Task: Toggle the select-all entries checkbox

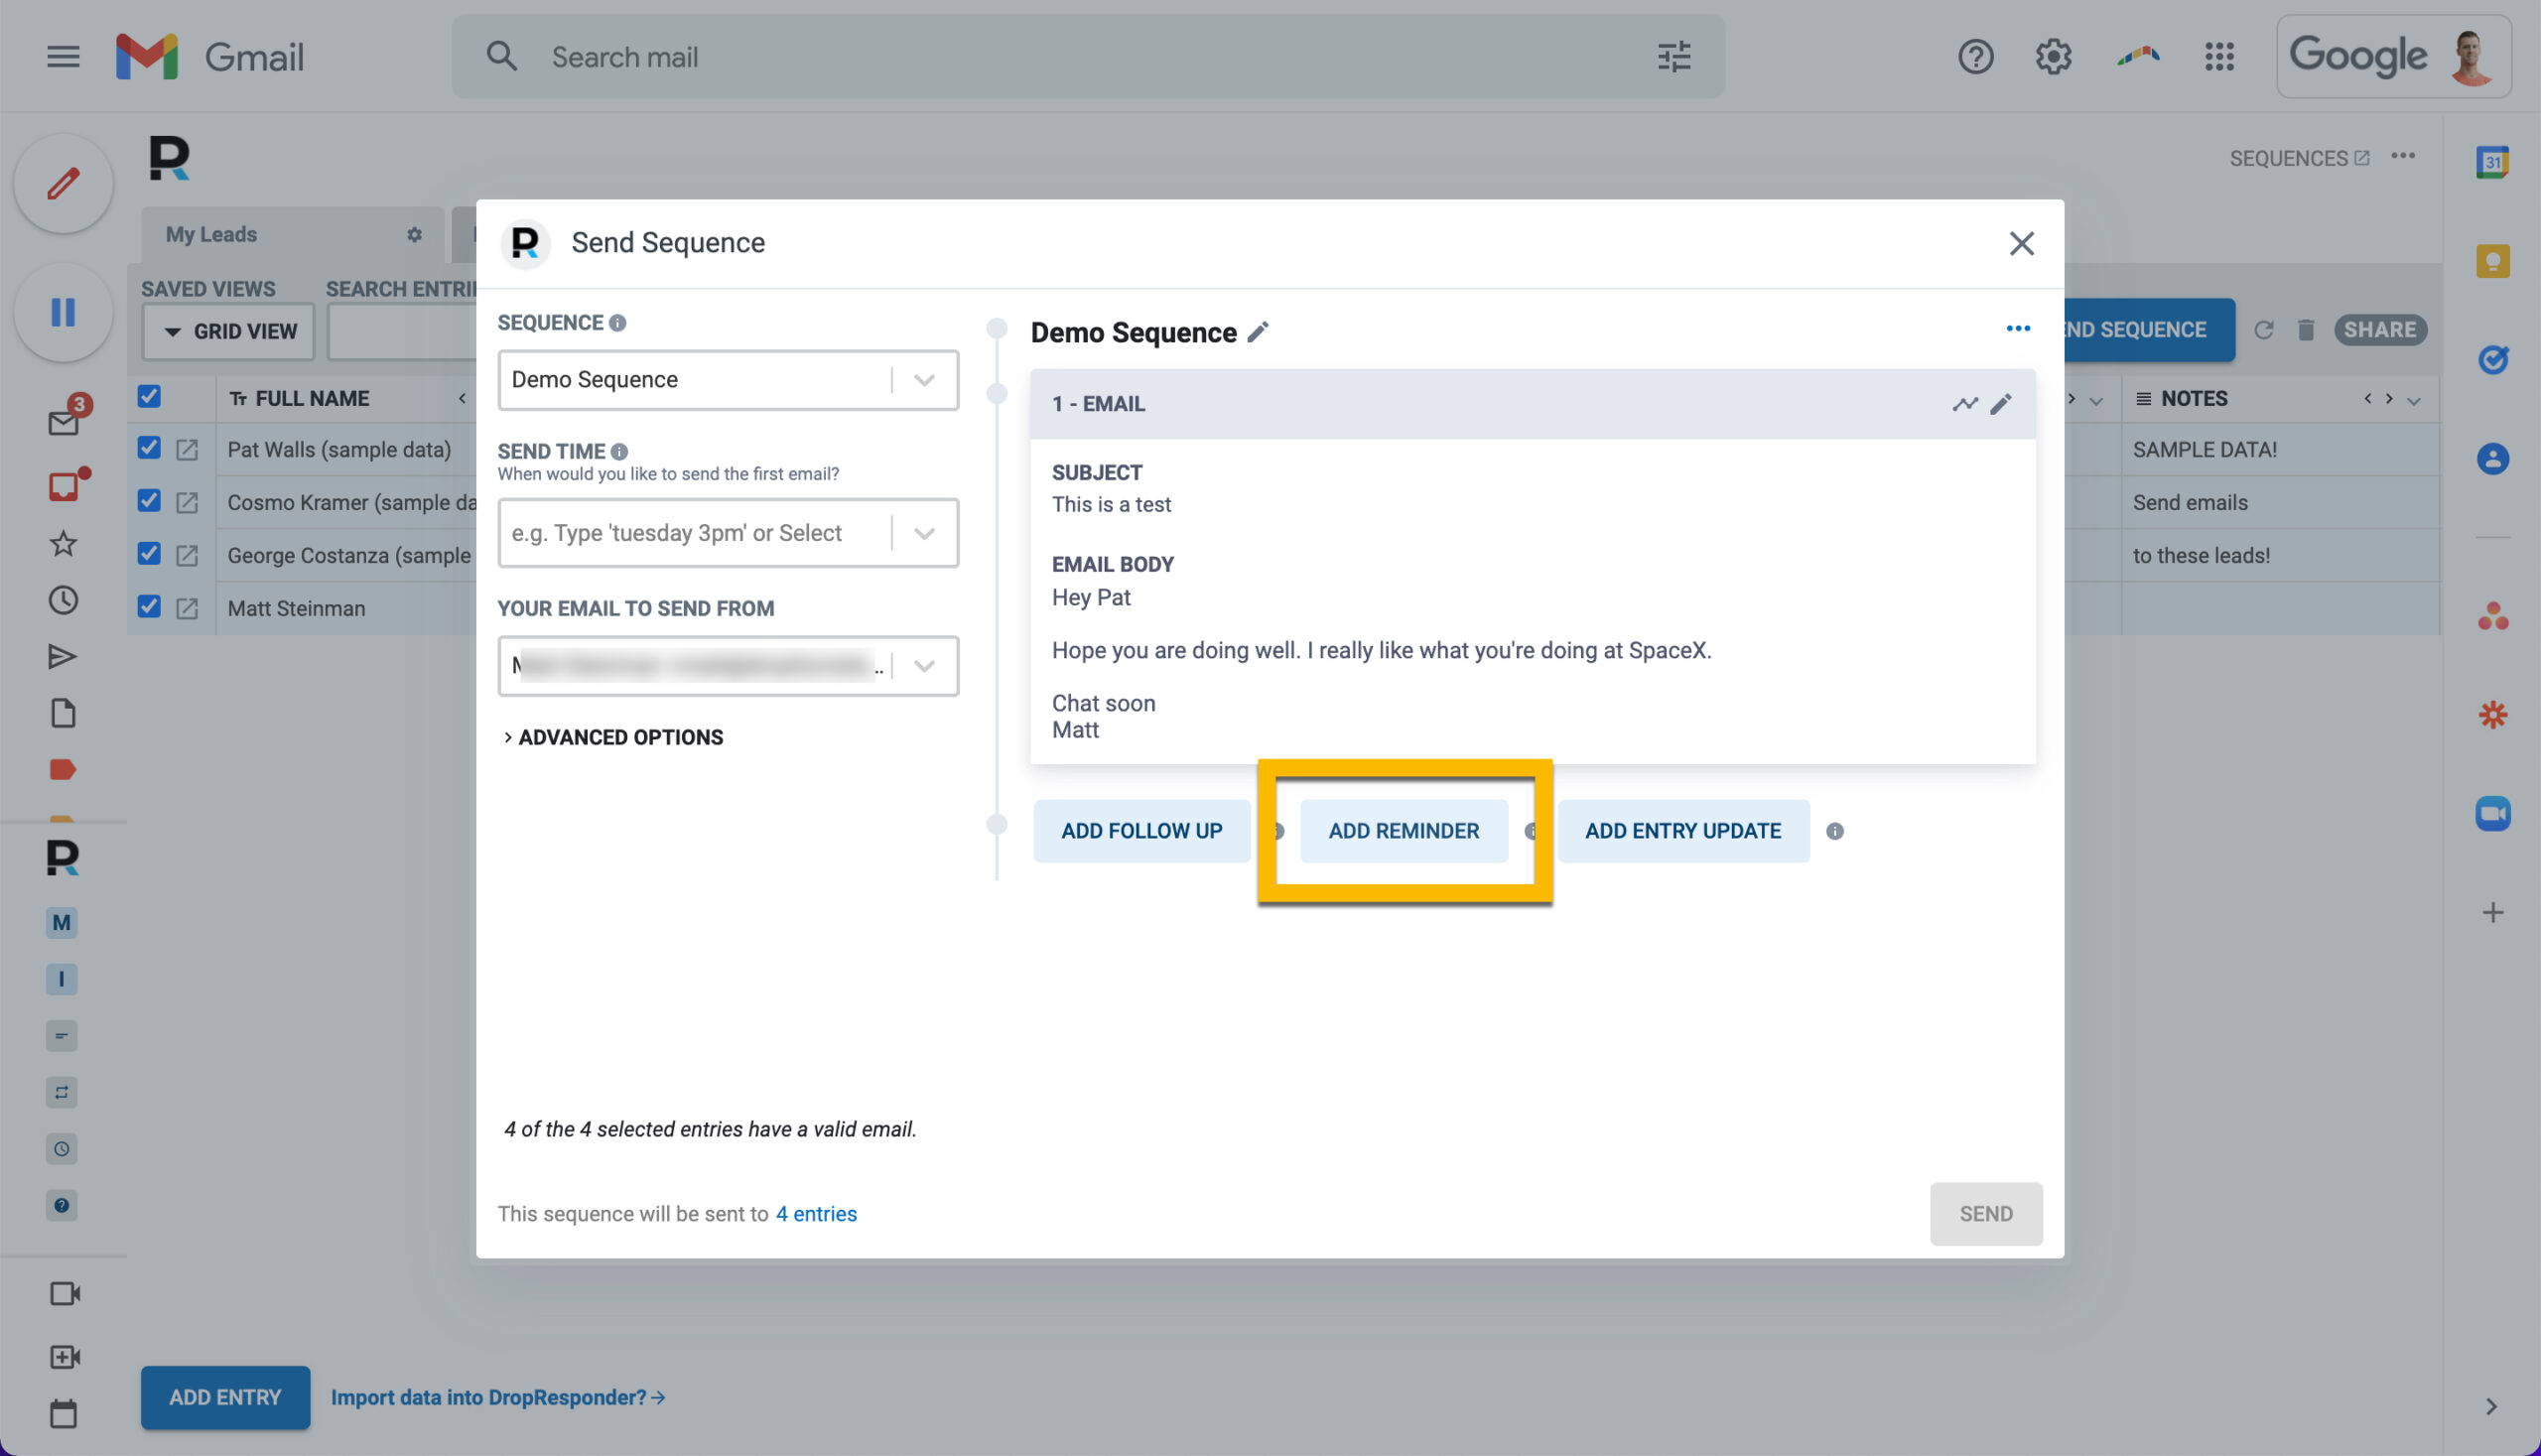Action: pyautogui.click(x=149, y=396)
